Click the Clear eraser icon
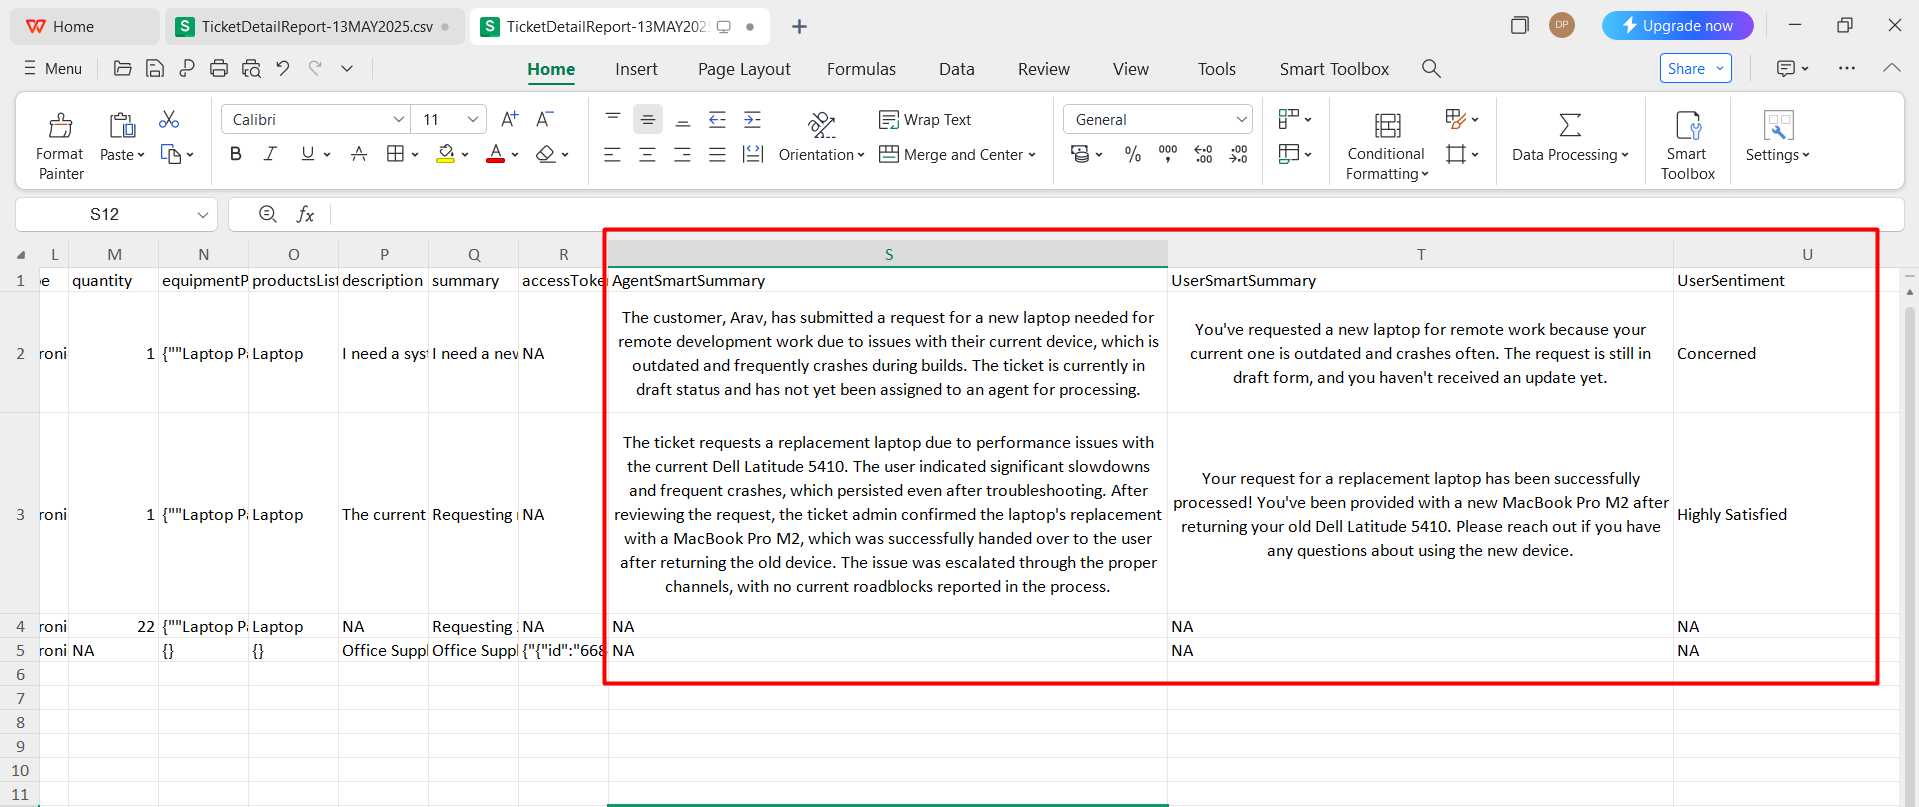Image resolution: width=1919 pixels, height=807 pixels. tap(545, 154)
